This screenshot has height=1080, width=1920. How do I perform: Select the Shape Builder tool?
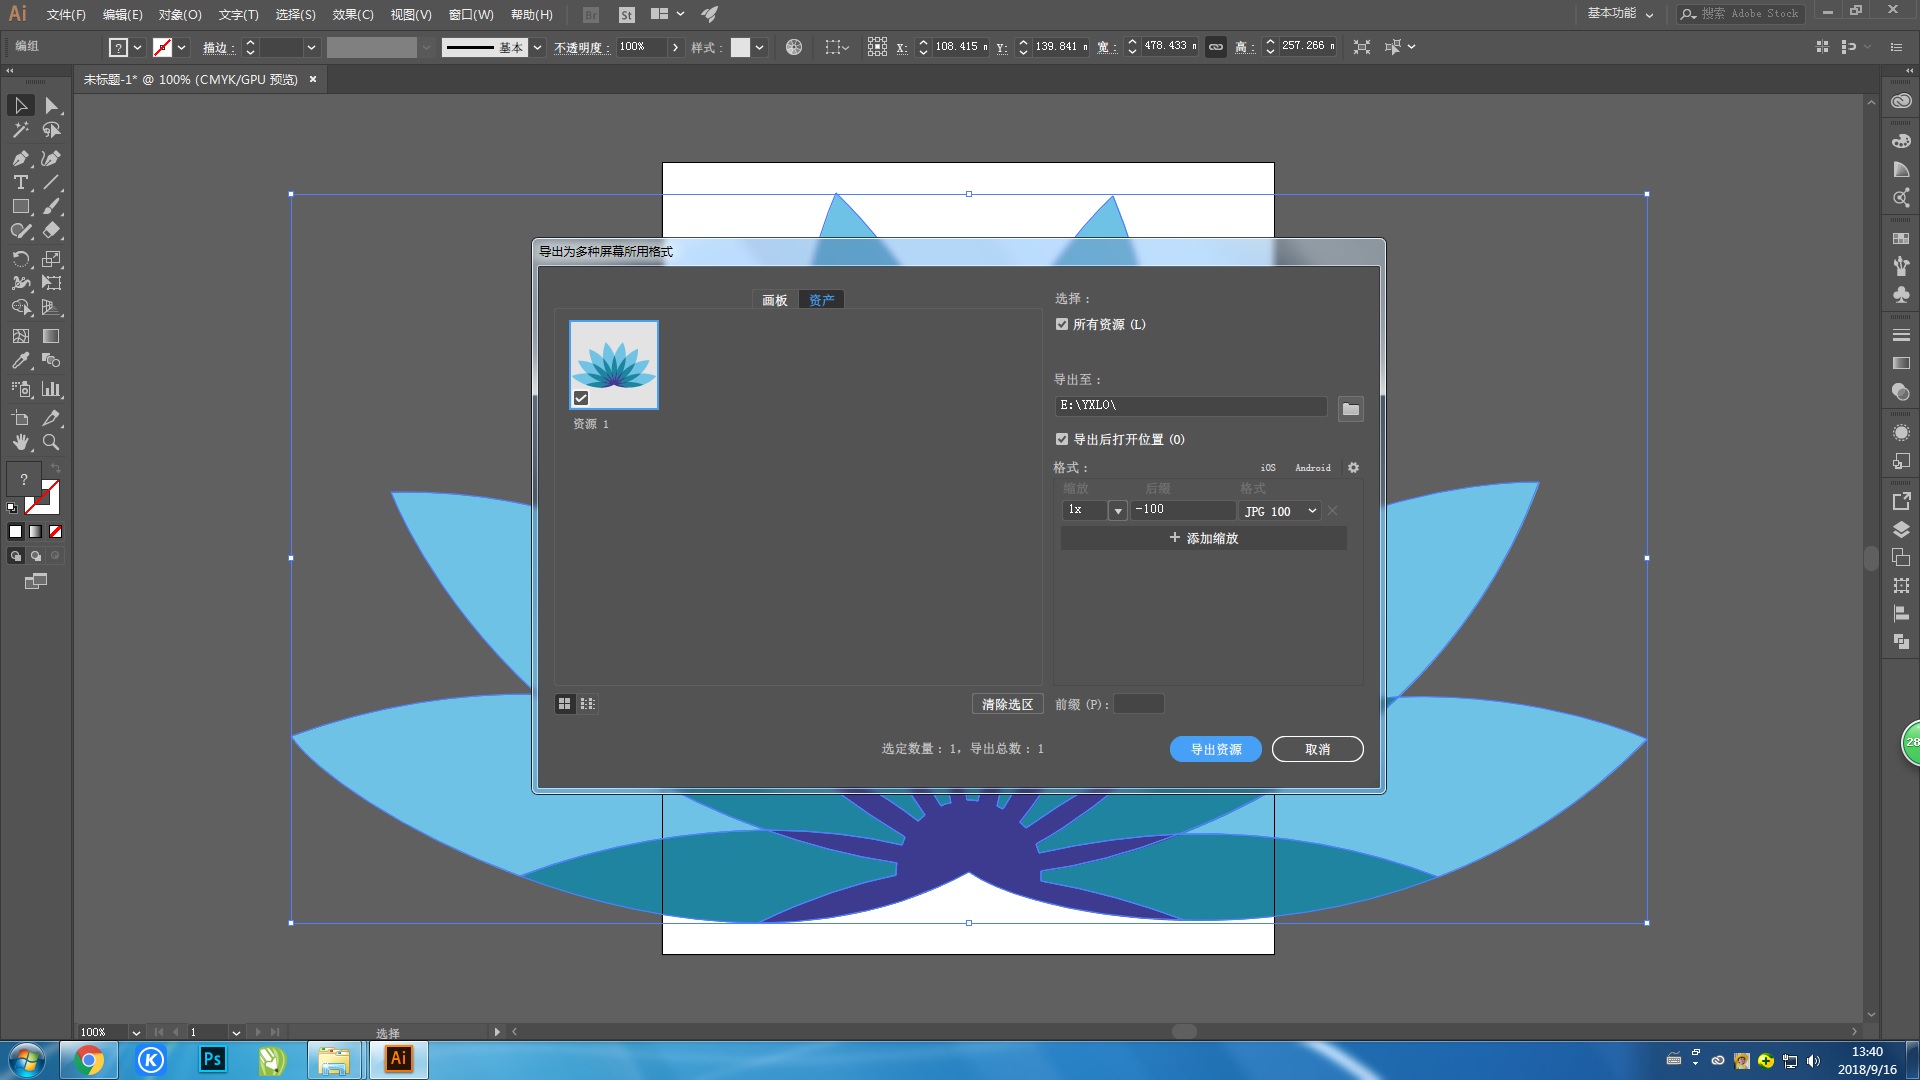pyautogui.click(x=21, y=307)
